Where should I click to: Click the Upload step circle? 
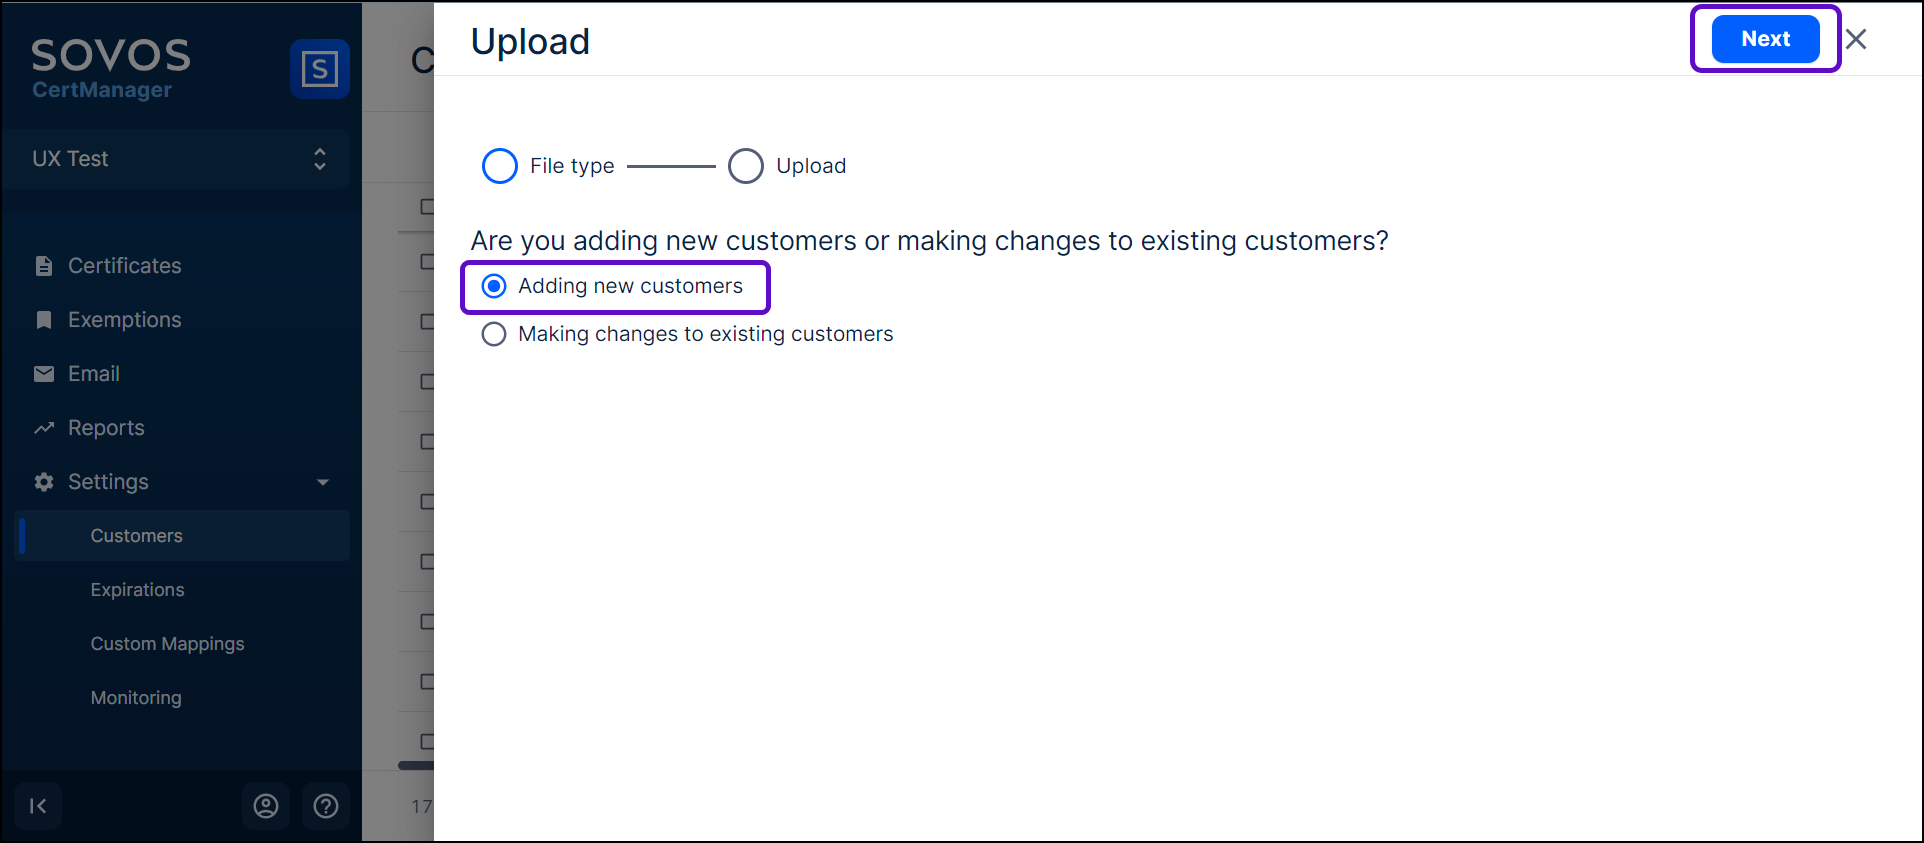point(746,166)
